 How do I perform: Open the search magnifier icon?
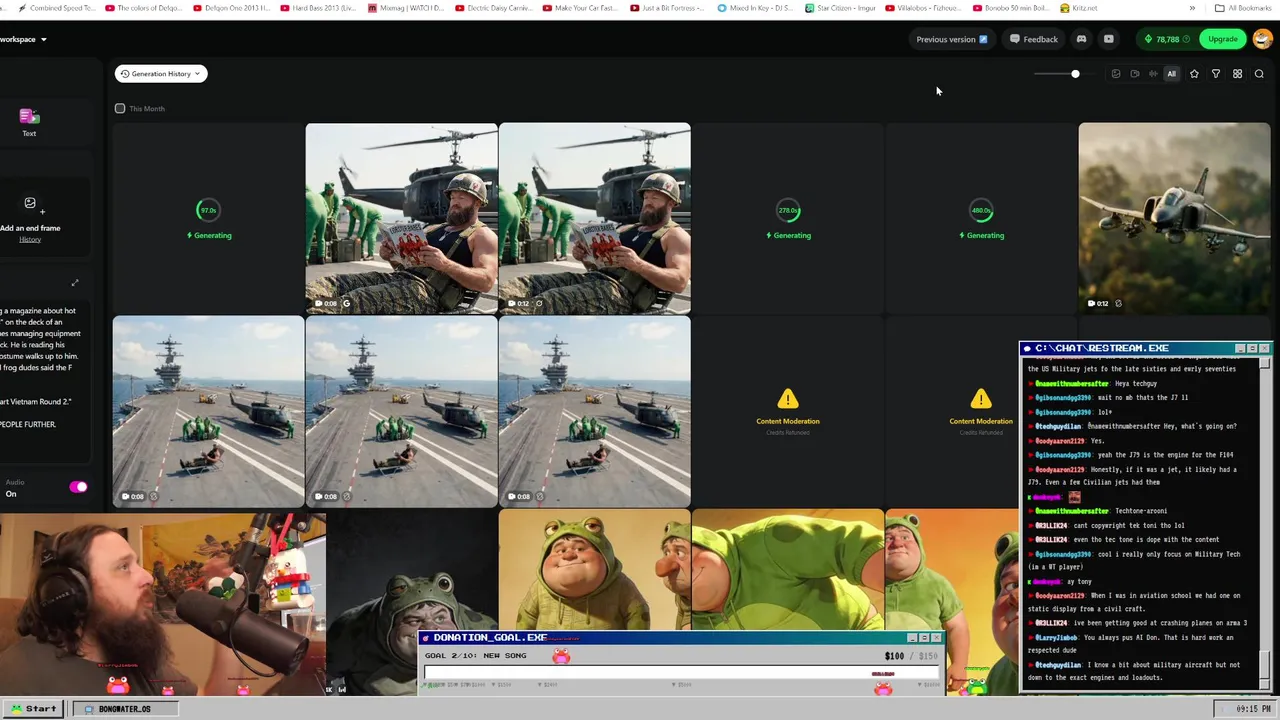(x=1259, y=74)
